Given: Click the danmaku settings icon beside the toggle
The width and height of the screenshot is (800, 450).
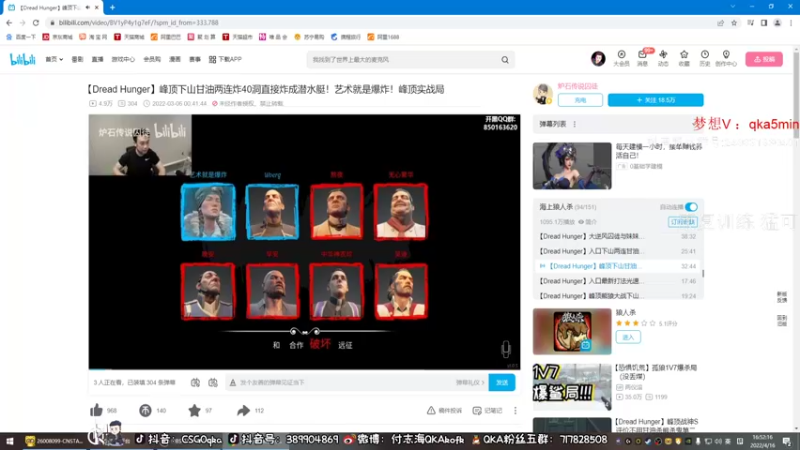Looking at the screenshot, I should (x=213, y=383).
